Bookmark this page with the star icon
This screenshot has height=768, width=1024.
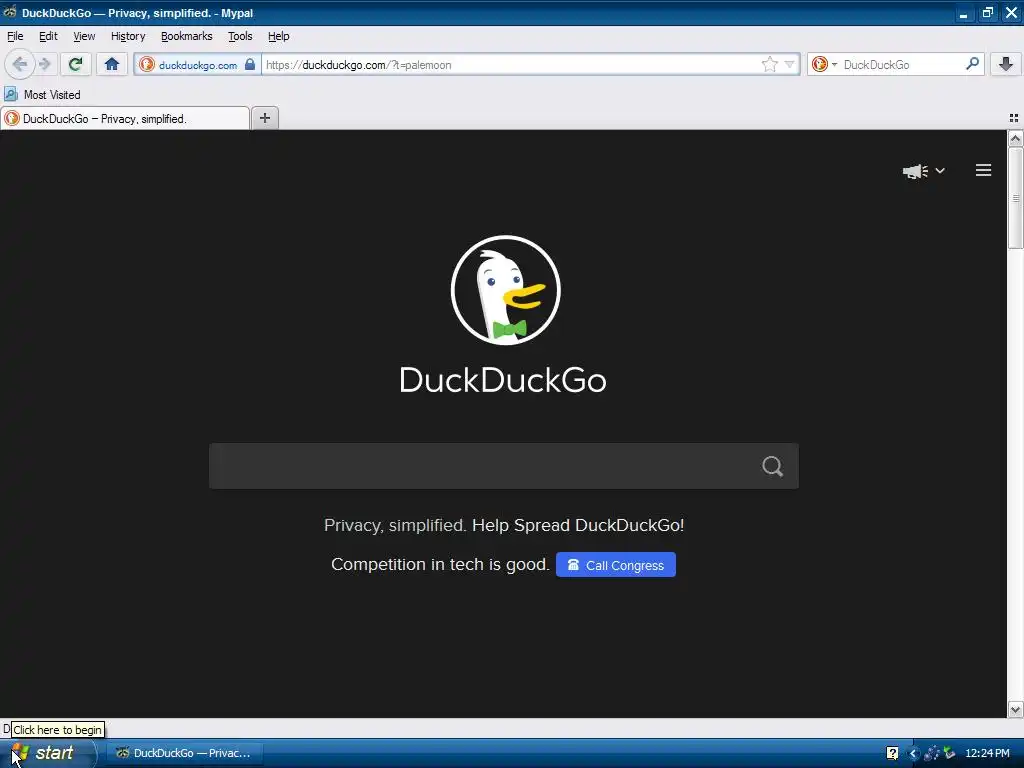(769, 64)
